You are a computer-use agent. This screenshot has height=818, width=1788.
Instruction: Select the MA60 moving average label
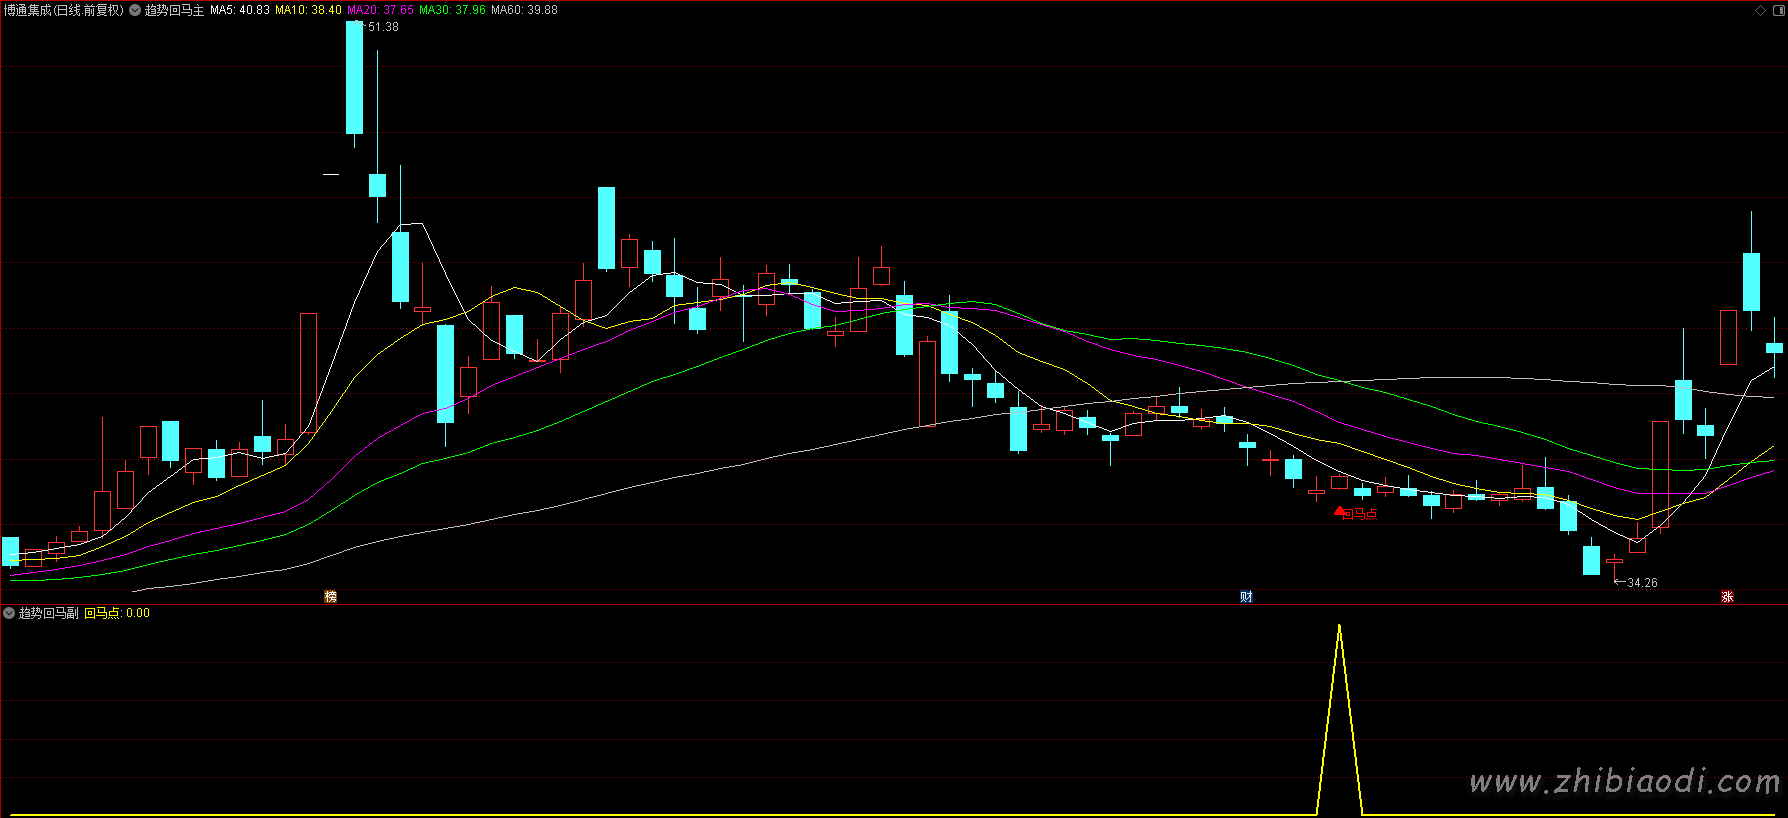click(524, 10)
